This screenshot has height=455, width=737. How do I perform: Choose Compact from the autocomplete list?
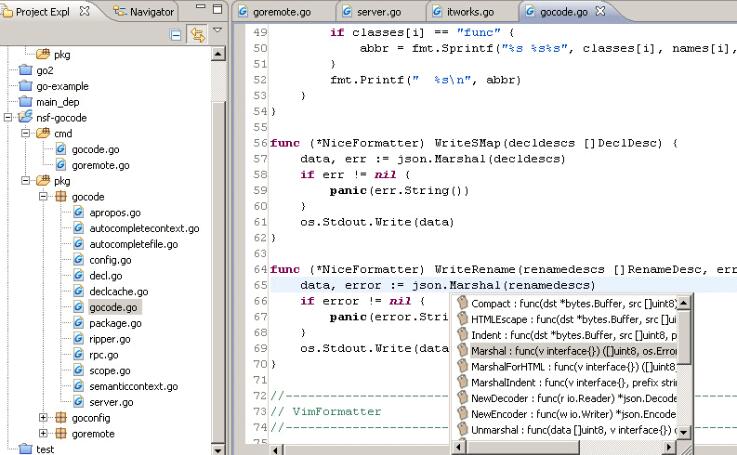(566, 304)
